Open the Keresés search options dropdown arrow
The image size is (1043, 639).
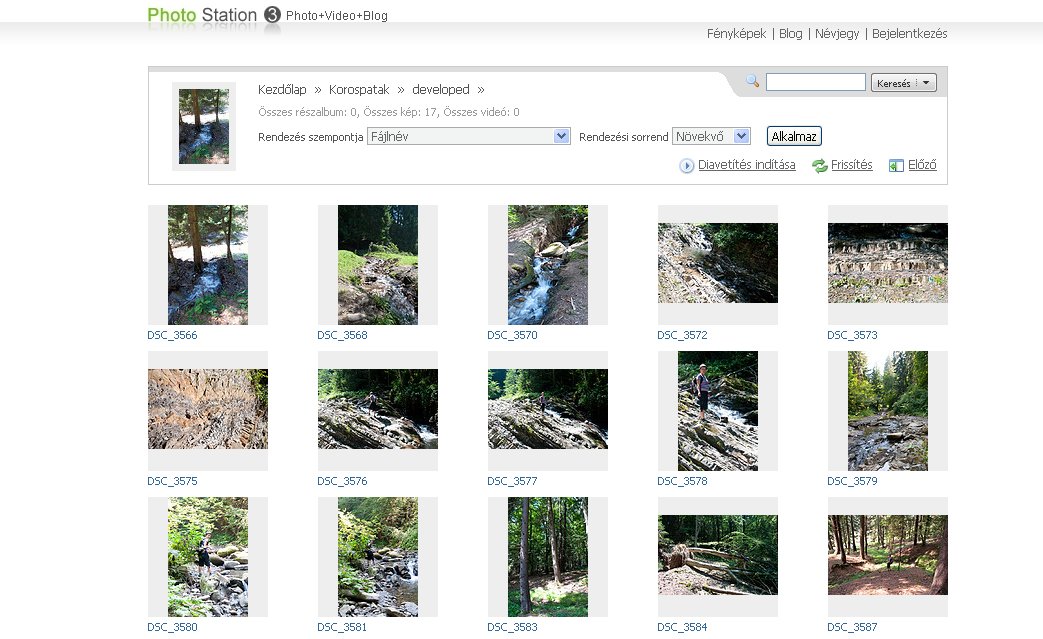click(927, 83)
